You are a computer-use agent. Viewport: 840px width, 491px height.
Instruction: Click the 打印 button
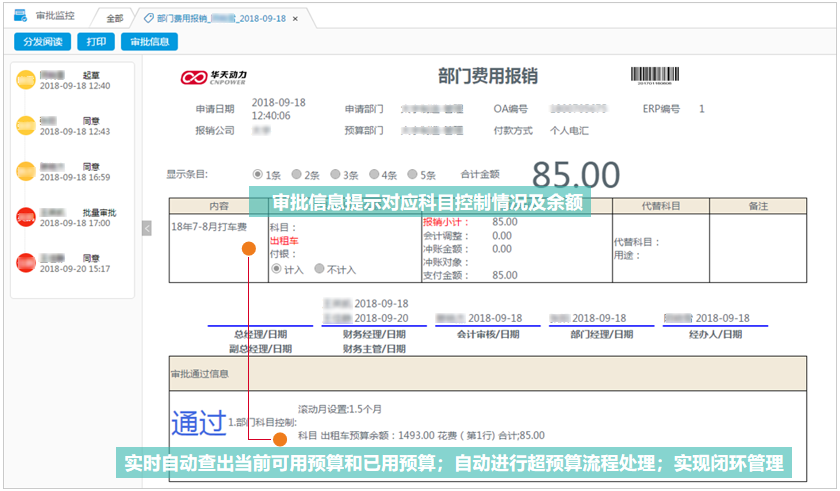point(96,42)
